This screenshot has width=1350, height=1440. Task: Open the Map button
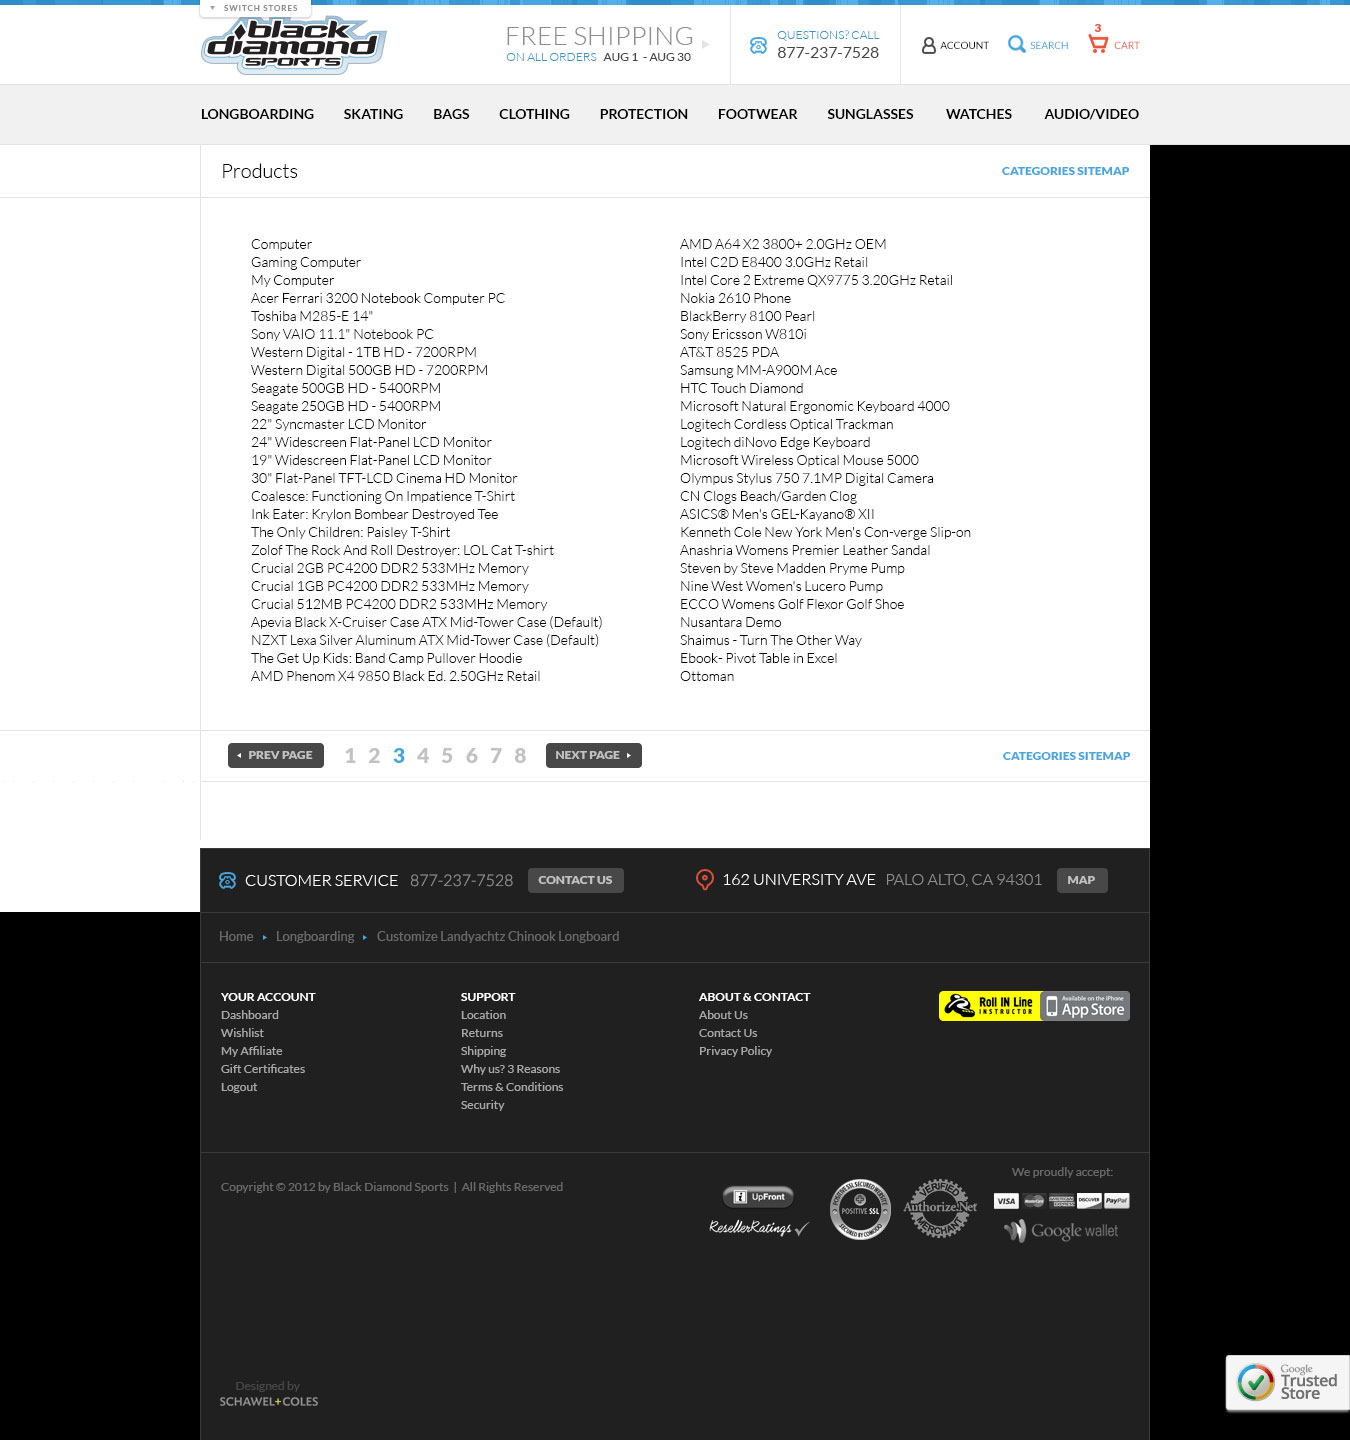click(x=1081, y=880)
